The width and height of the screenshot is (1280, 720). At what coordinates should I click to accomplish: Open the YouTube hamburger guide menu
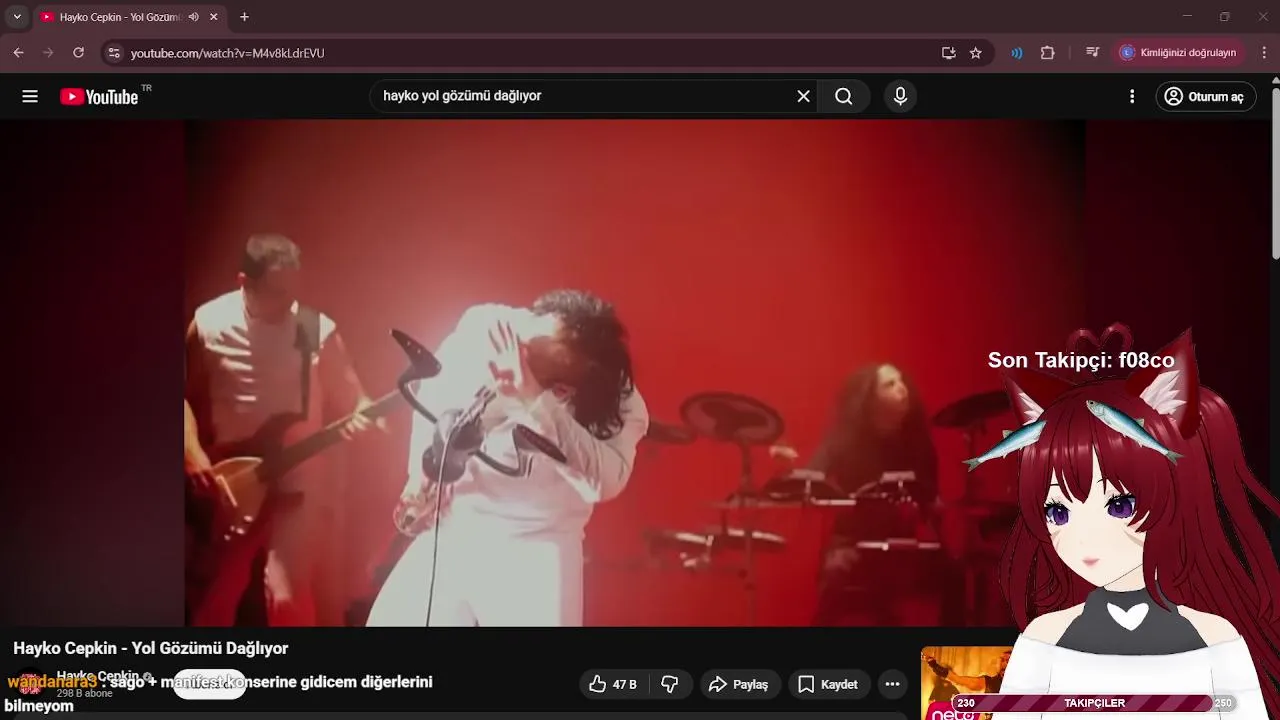coord(30,96)
